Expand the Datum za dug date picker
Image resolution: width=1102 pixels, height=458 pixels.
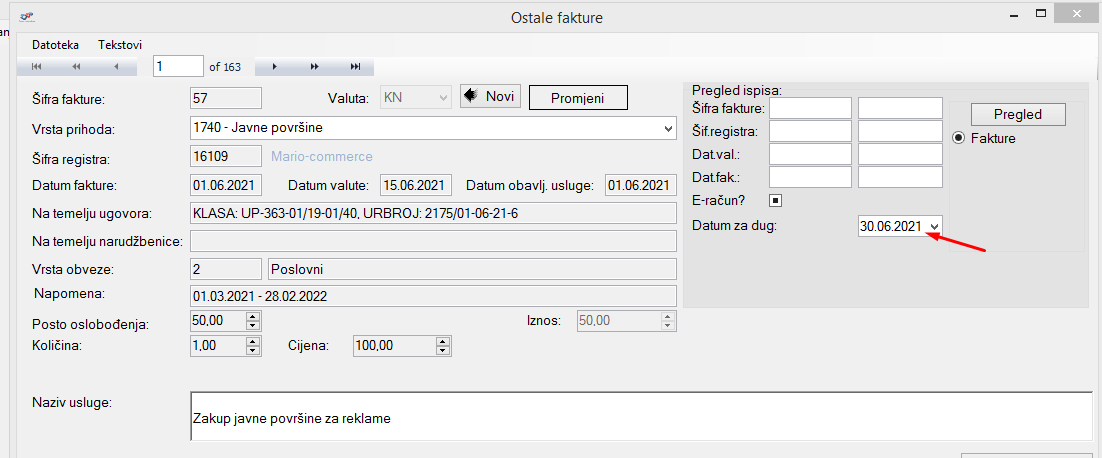[x=934, y=227]
